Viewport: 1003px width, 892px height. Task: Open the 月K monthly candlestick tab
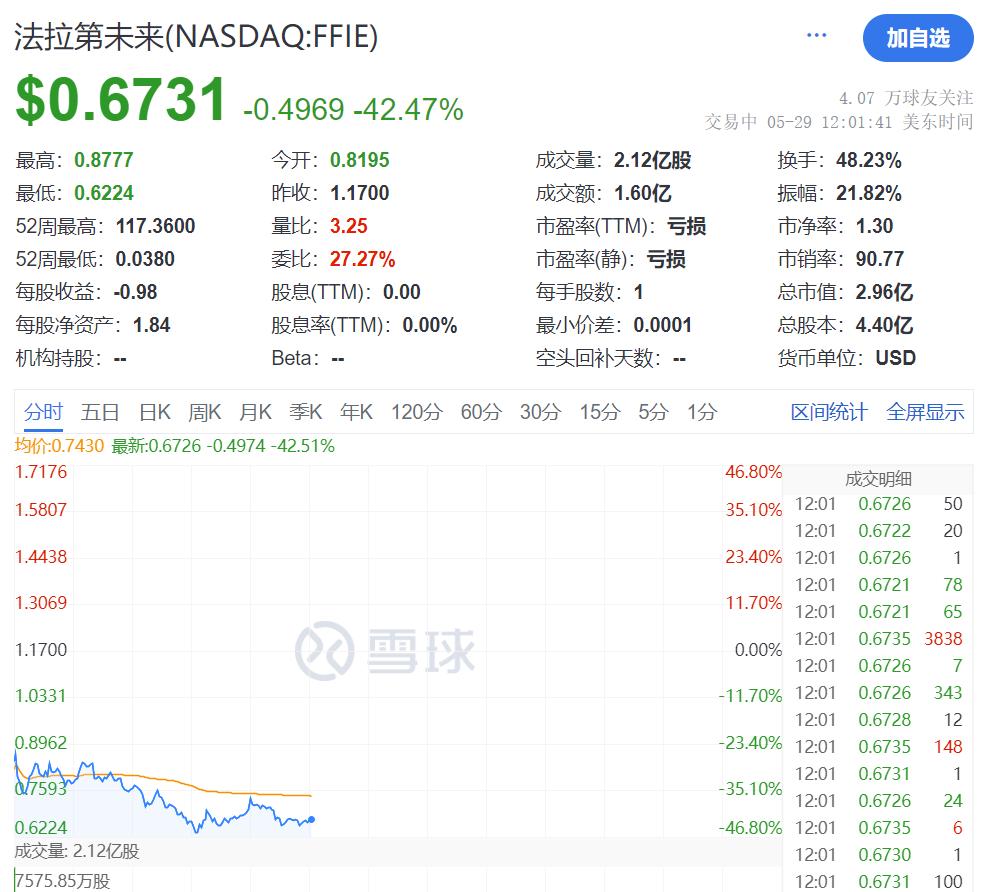click(255, 412)
